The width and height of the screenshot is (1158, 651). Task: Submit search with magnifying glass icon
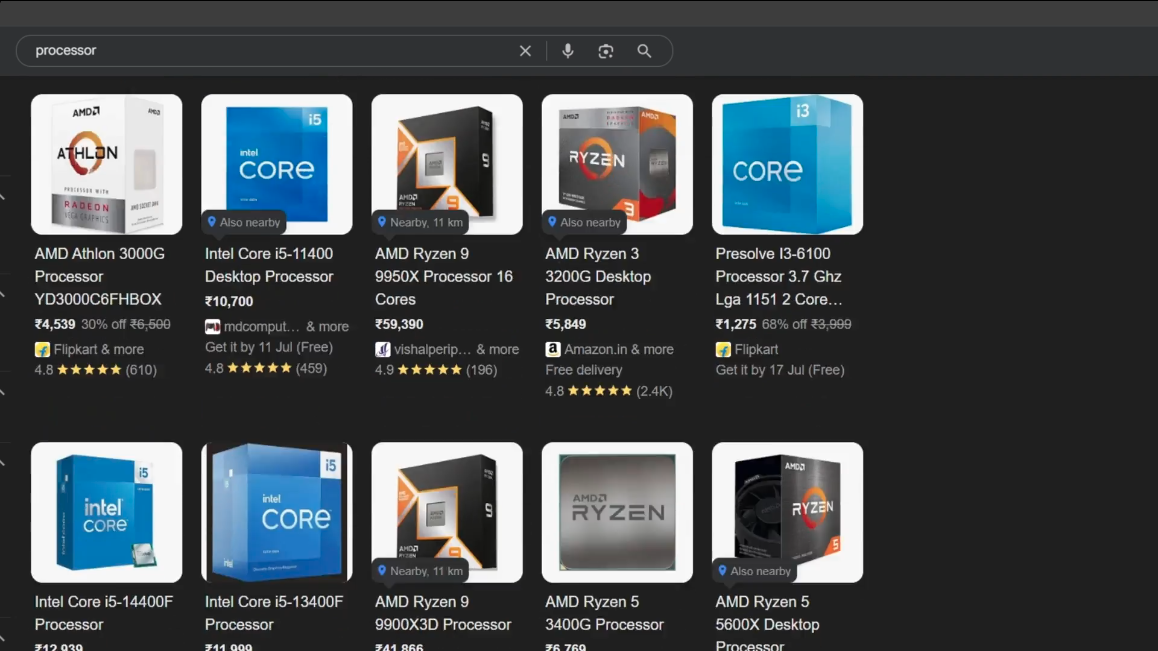(644, 51)
